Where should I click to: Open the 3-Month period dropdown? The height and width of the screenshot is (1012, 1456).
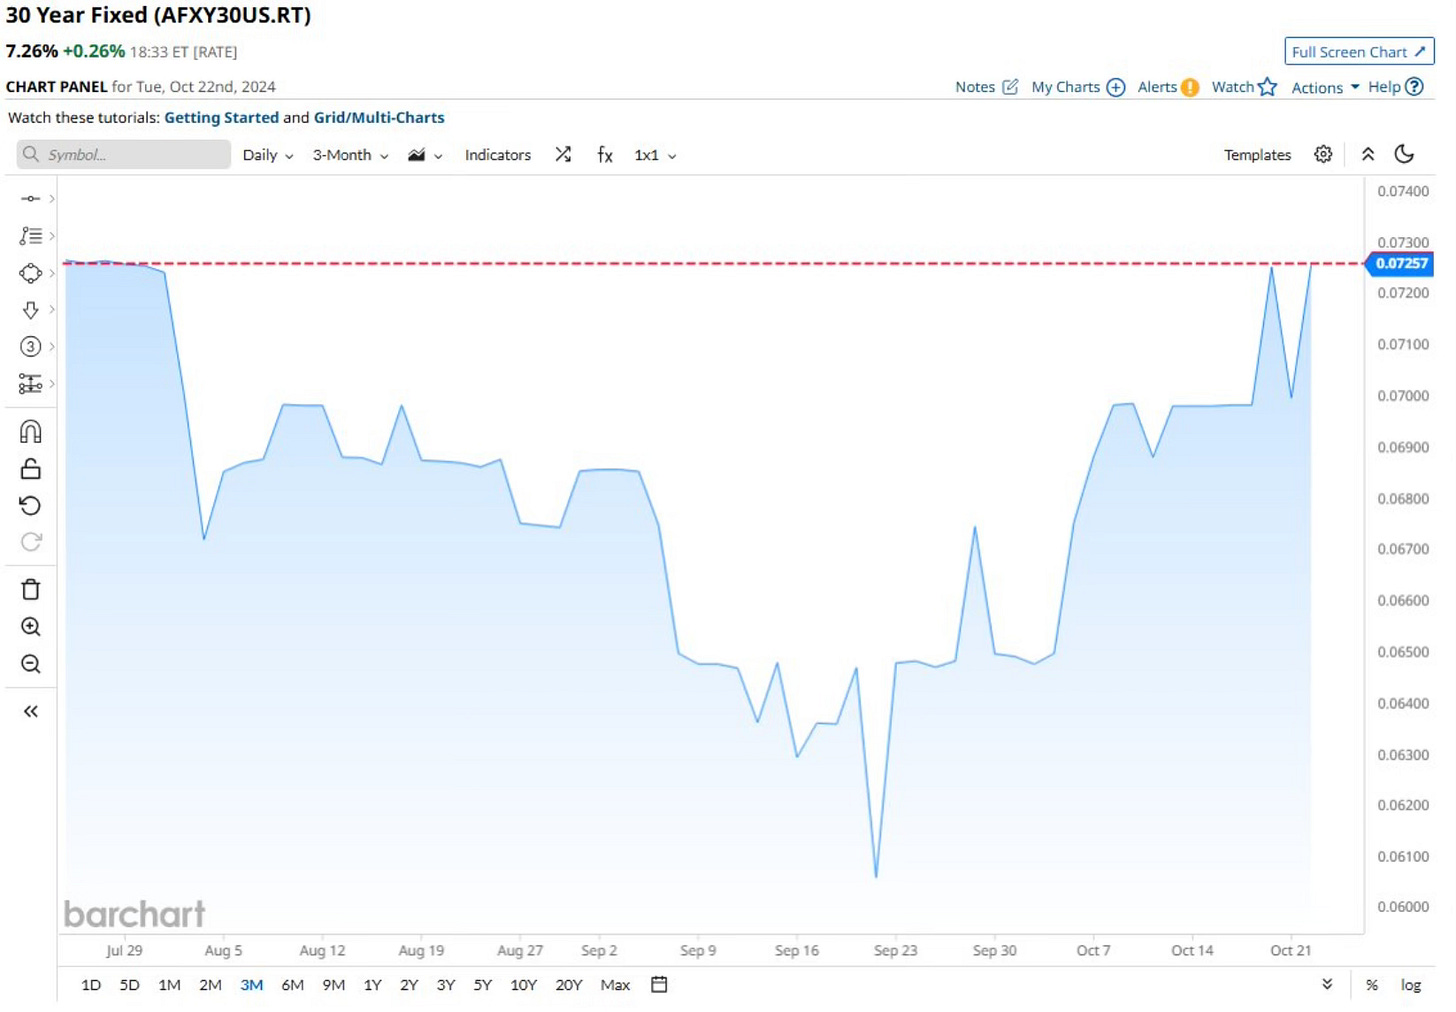click(x=350, y=155)
